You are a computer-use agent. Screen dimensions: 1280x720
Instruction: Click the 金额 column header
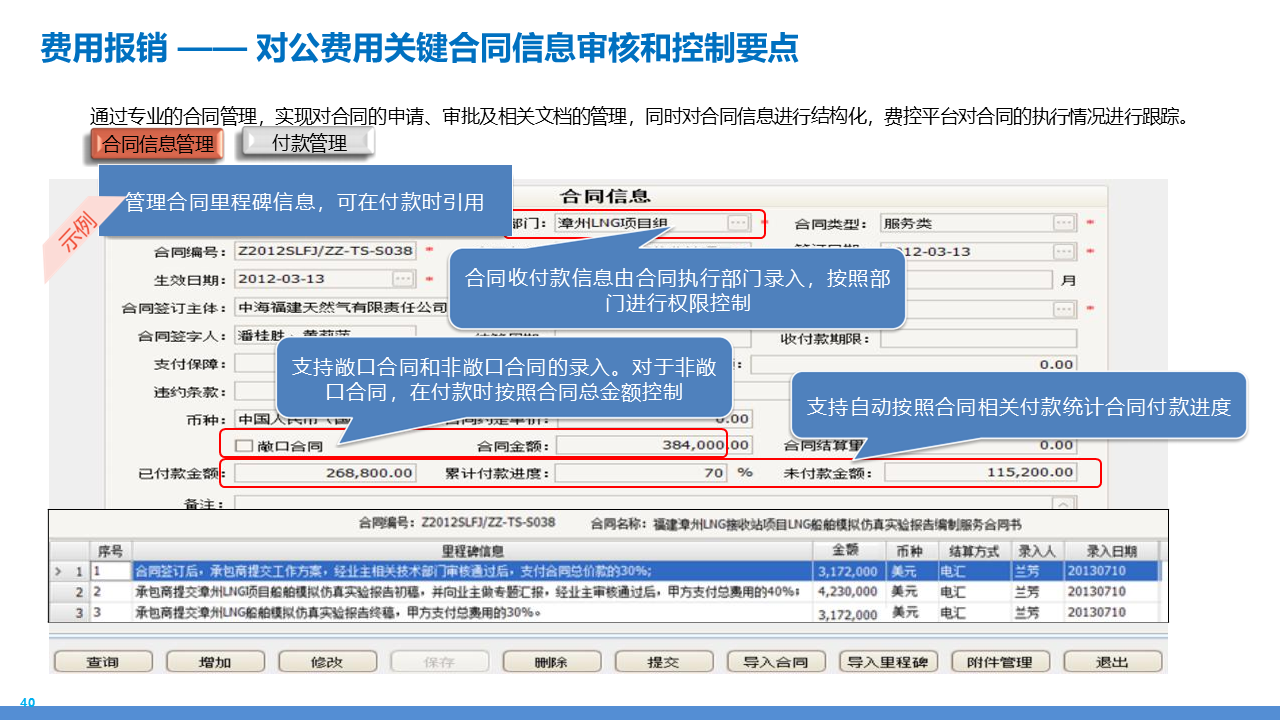(x=849, y=551)
